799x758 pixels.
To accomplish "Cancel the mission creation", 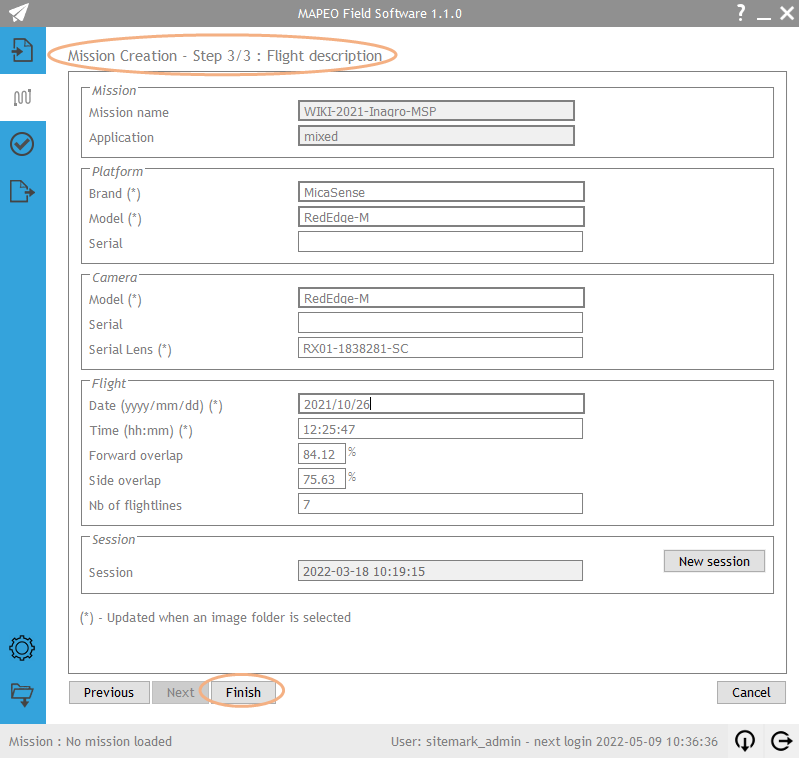I will click(751, 692).
